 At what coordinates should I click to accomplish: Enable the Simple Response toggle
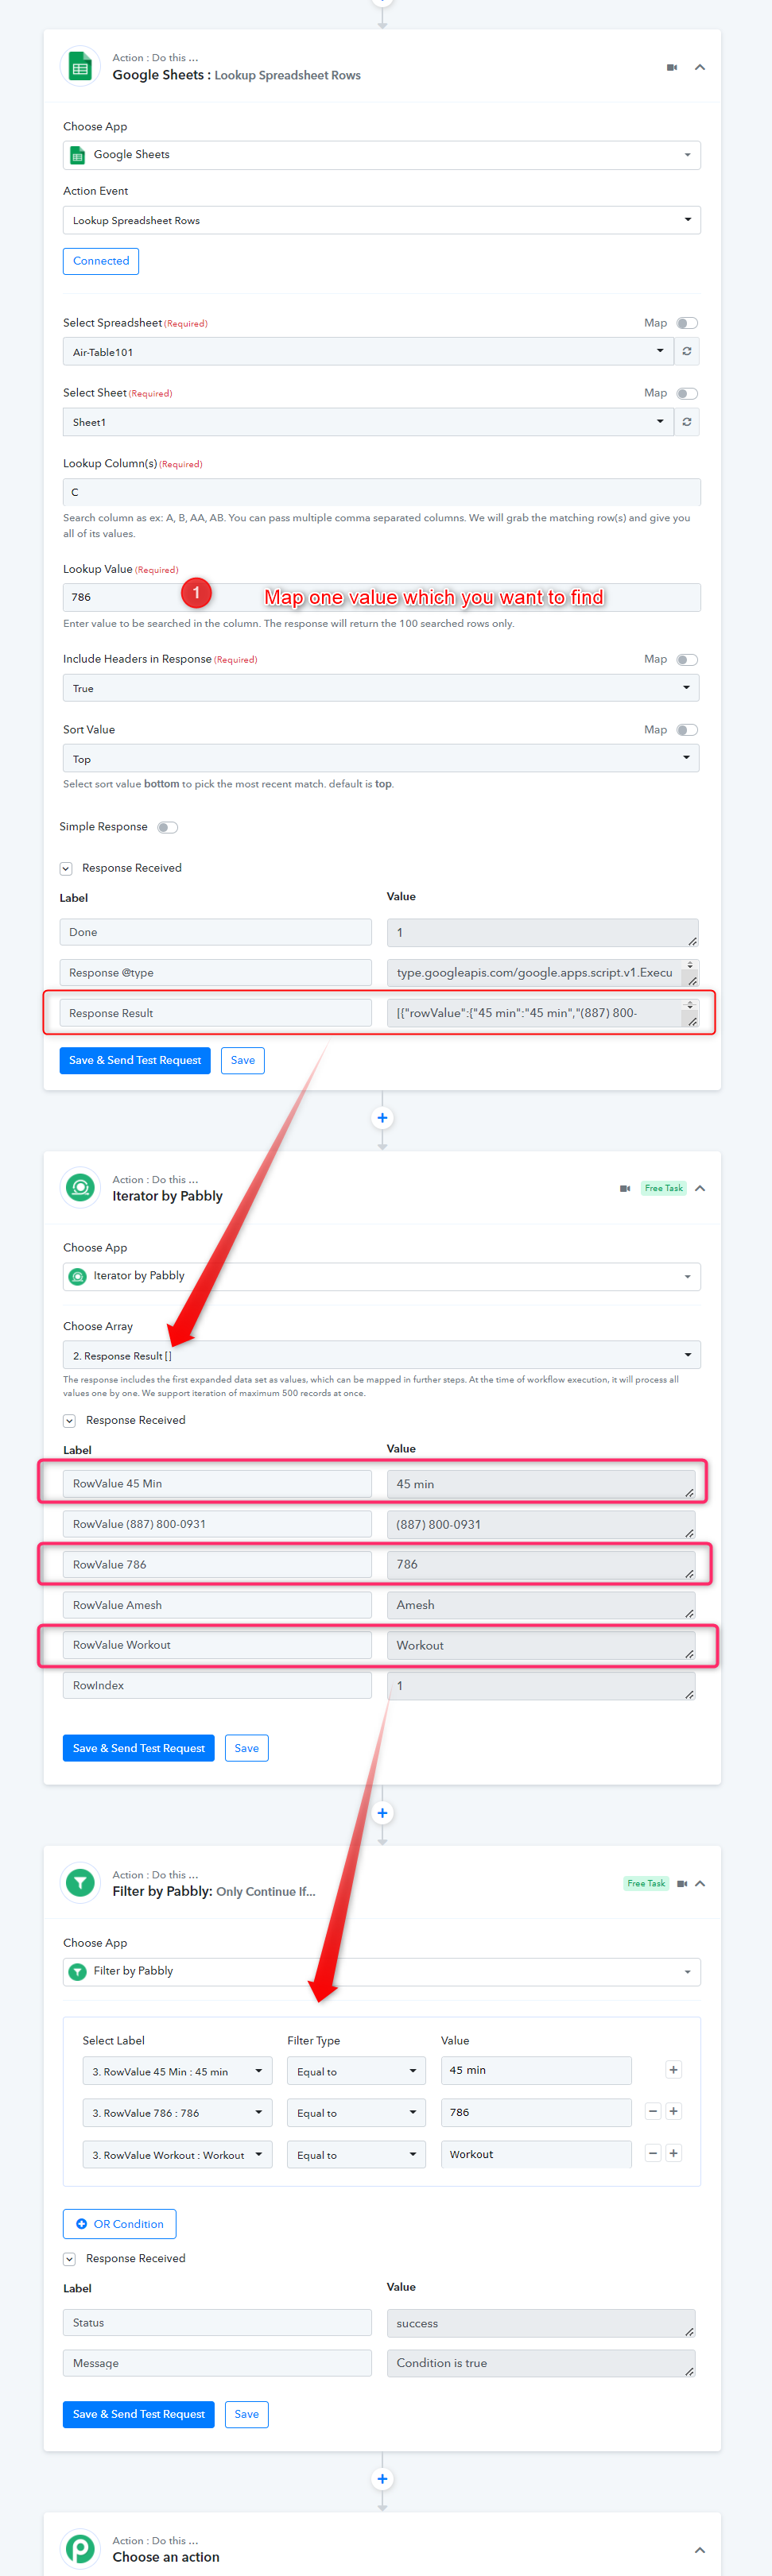(168, 827)
